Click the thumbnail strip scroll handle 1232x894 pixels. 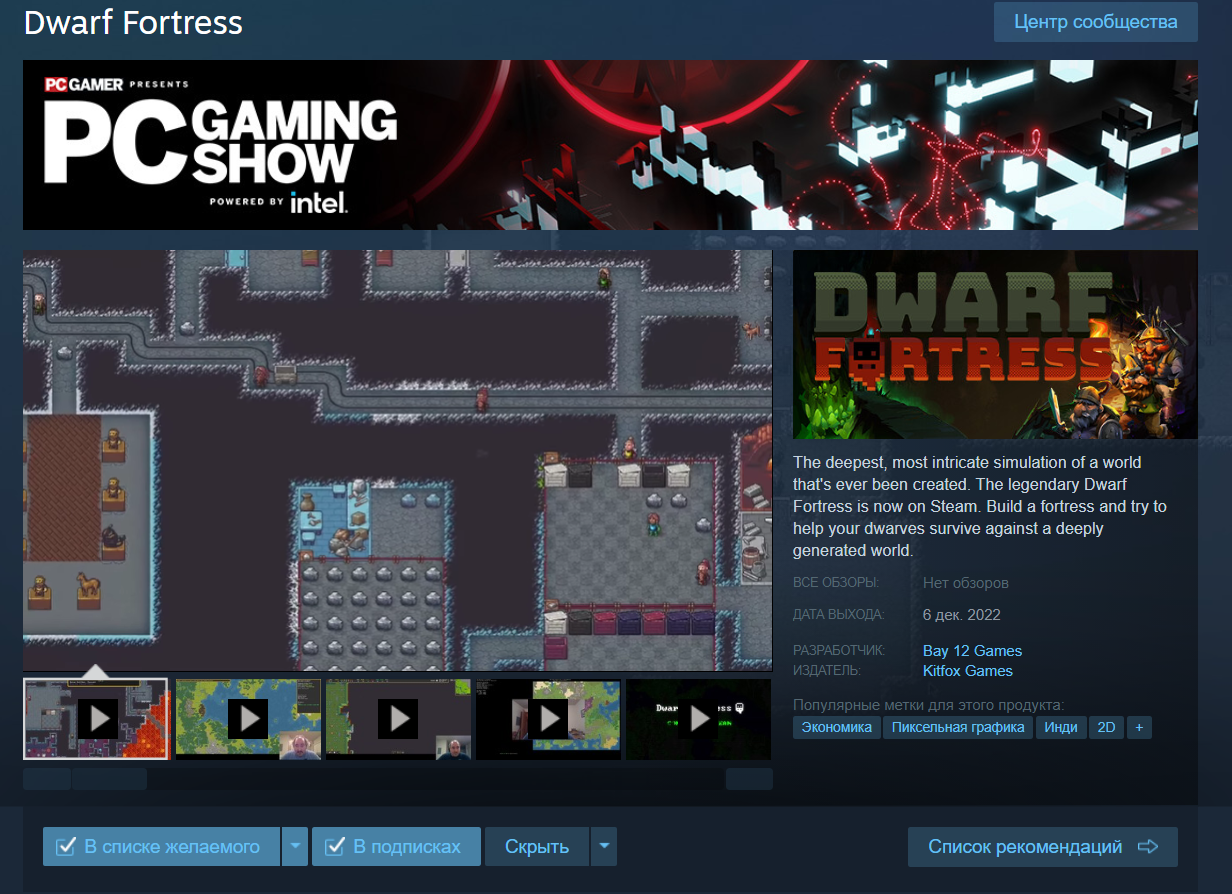point(109,779)
